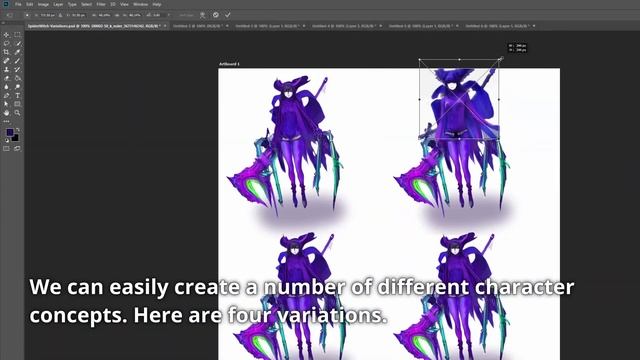The image size is (640, 360).
Task: Open the Select menu
Action: (x=87, y=4)
